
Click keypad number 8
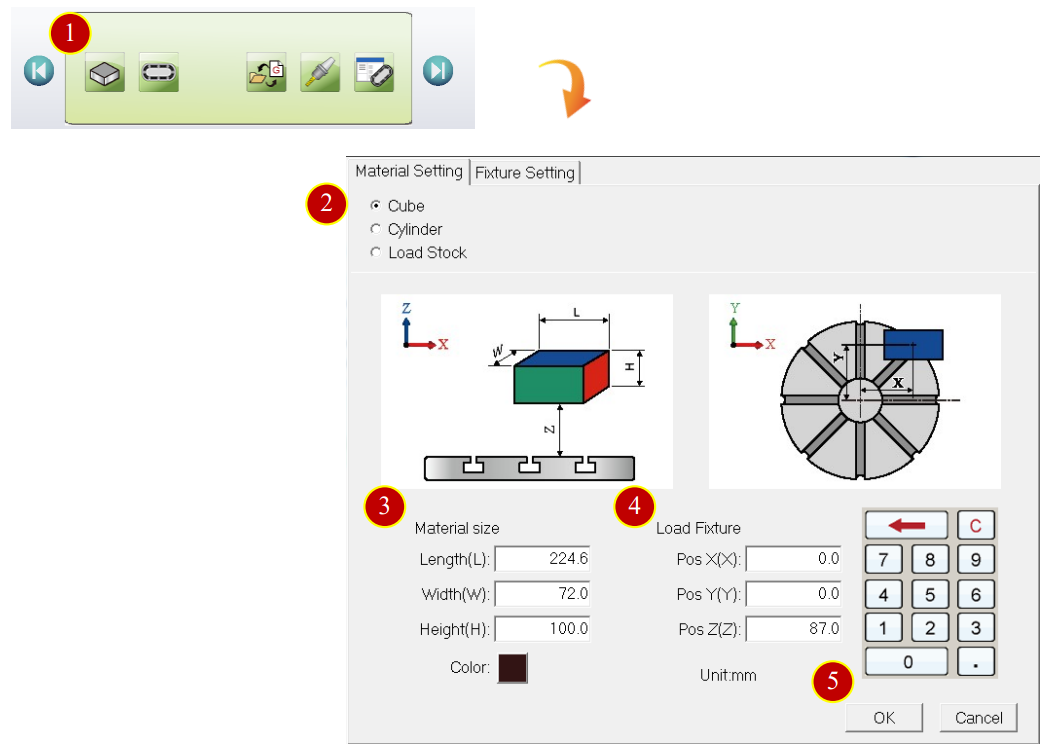click(x=929, y=559)
